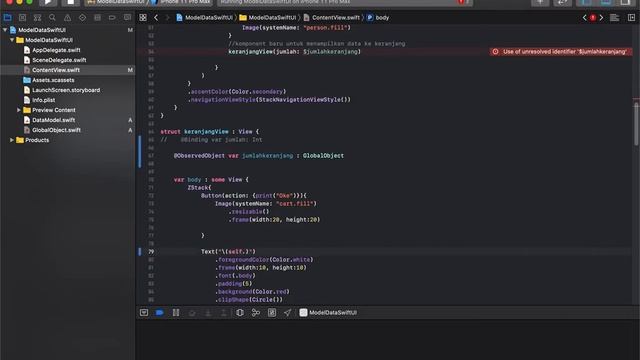Open LaunchScreen.storyboard
The height and width of the screenshot is (360, 640).
tap(66, 90)
